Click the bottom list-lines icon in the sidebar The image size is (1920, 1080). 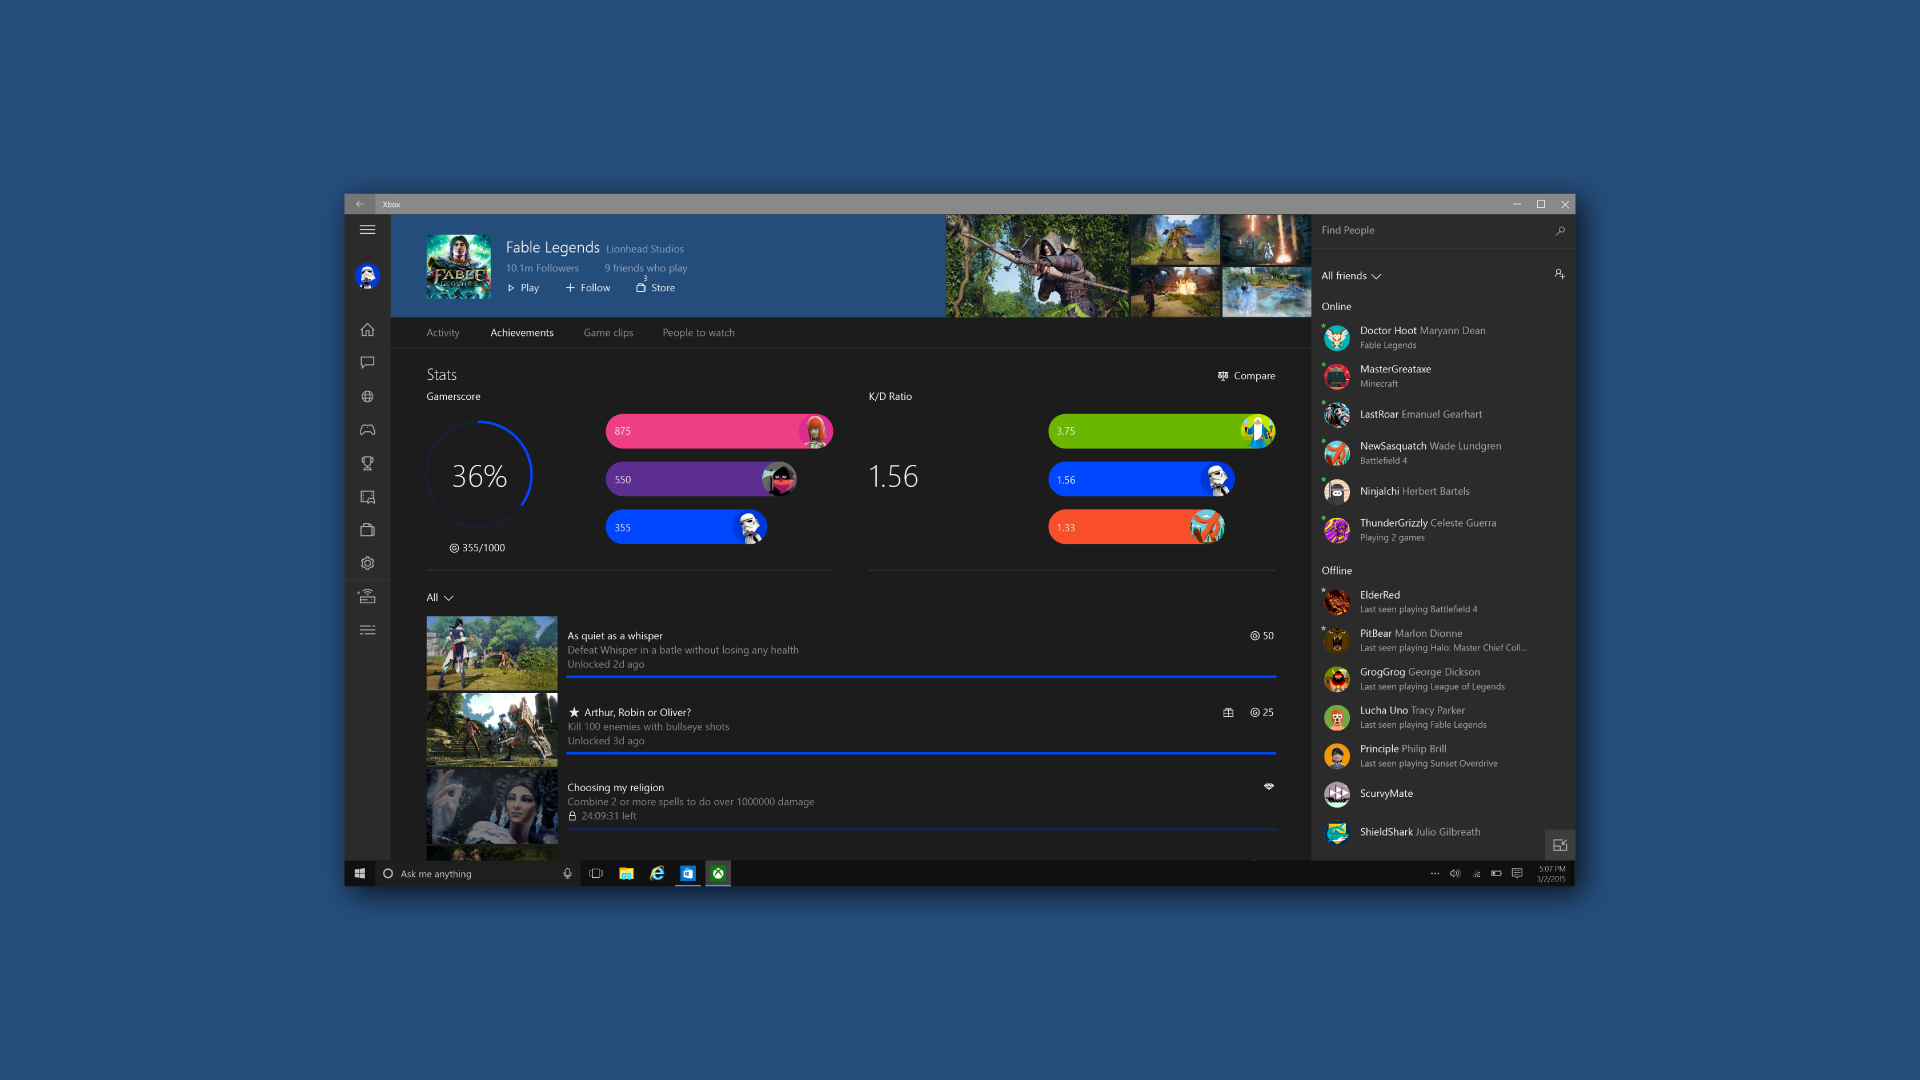click(x=367, y=630)
